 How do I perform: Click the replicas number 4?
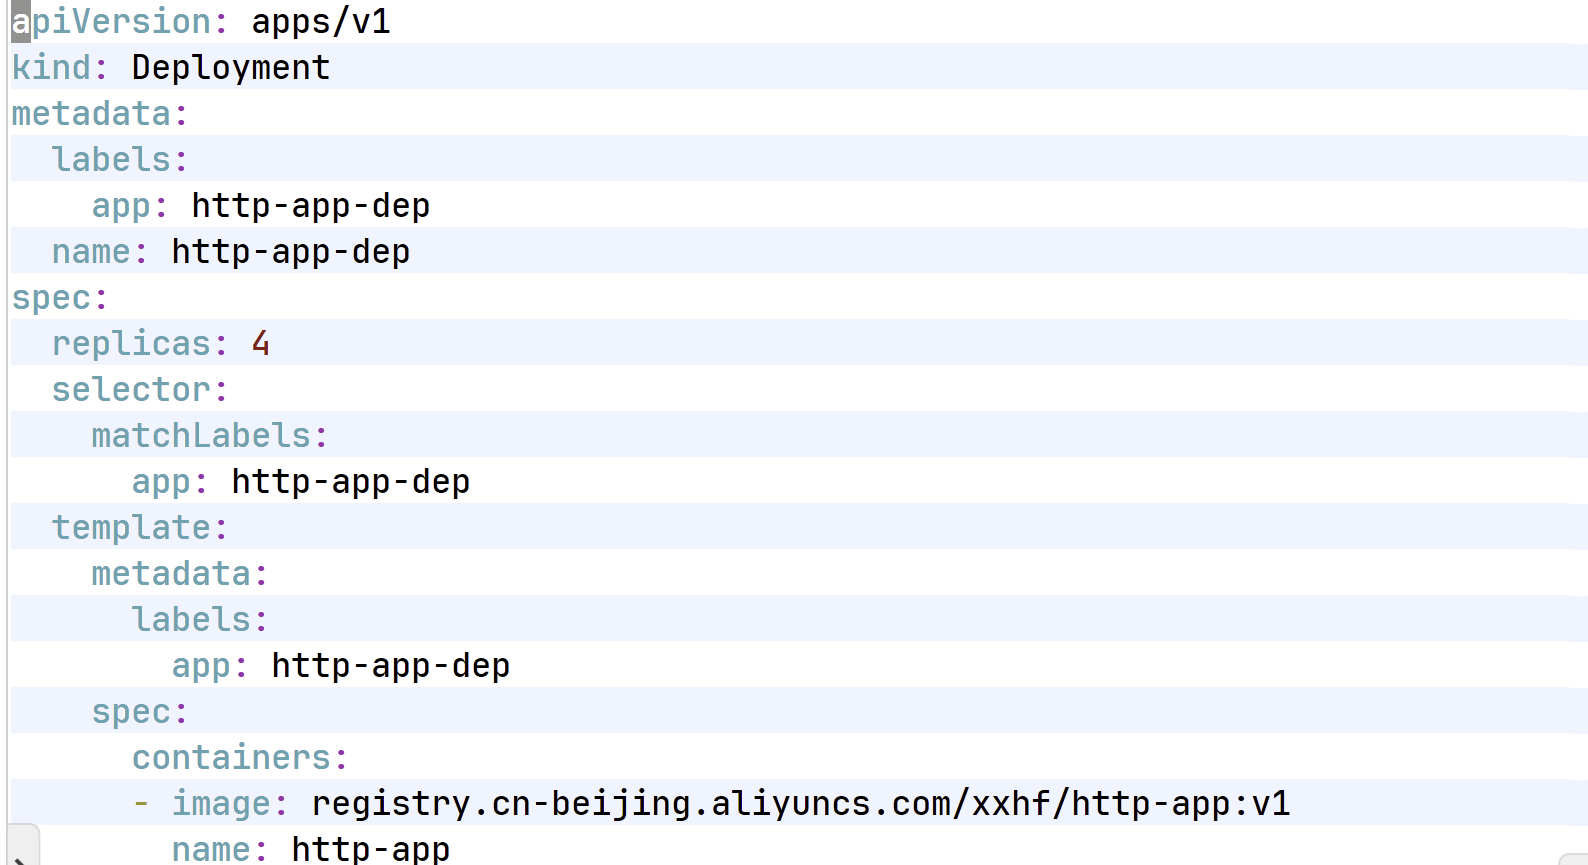pos(261,344)
